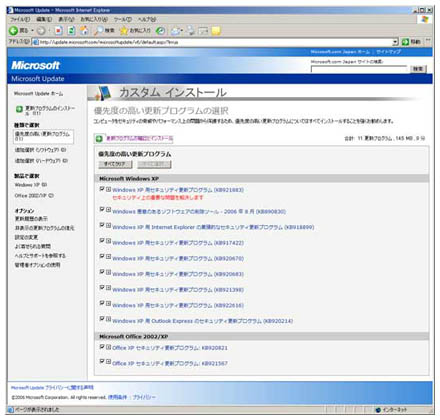Expand details of update KB921883
Image resolution: width=440 pixels, height=420 pixels.
(x=108, y=189)
